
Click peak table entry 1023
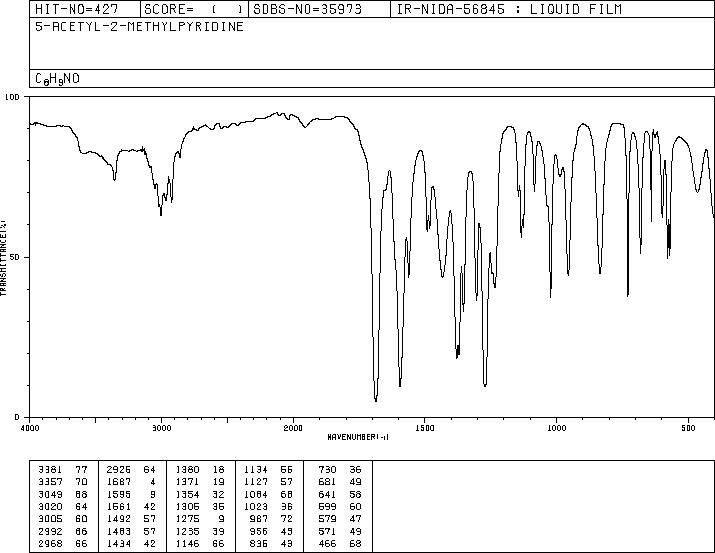[x=256, y=506]
